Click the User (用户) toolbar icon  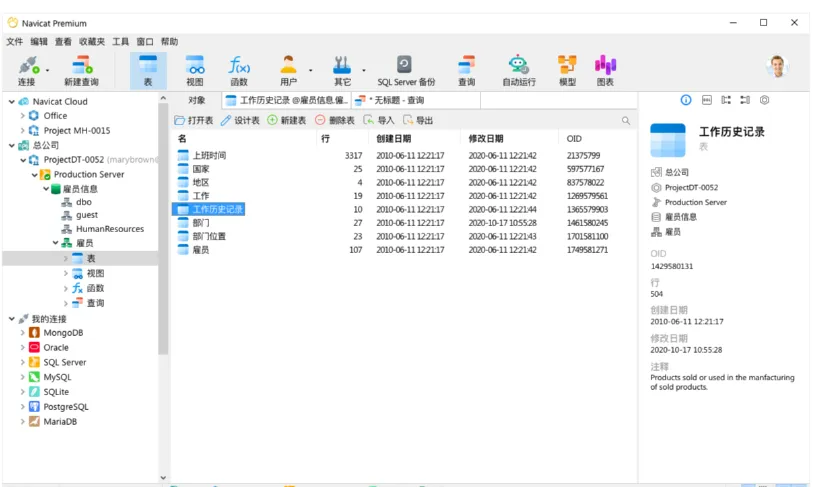[288, 71]
